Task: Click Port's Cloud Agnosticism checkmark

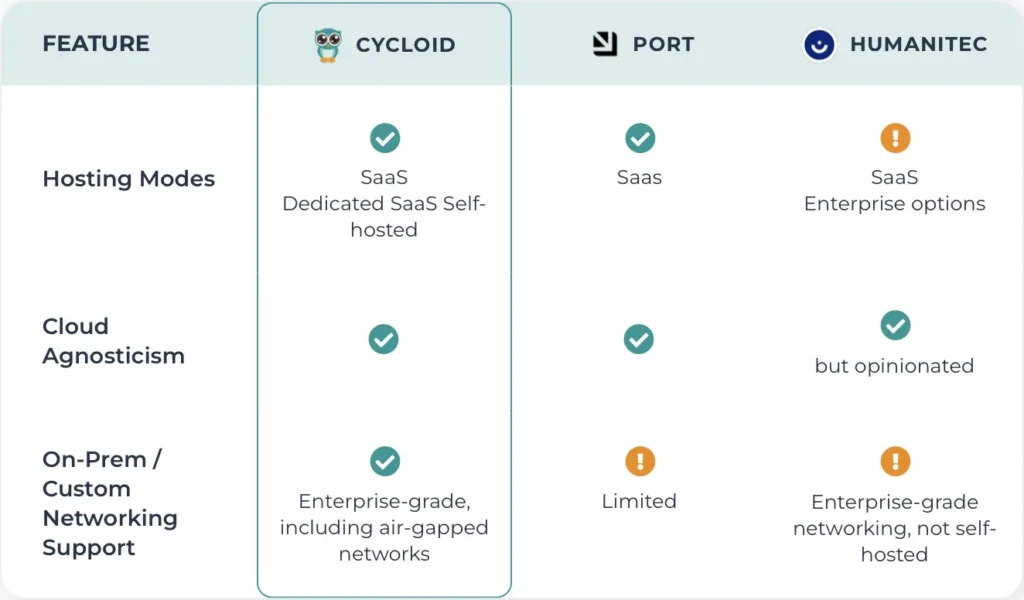Action: click(639, 339)
